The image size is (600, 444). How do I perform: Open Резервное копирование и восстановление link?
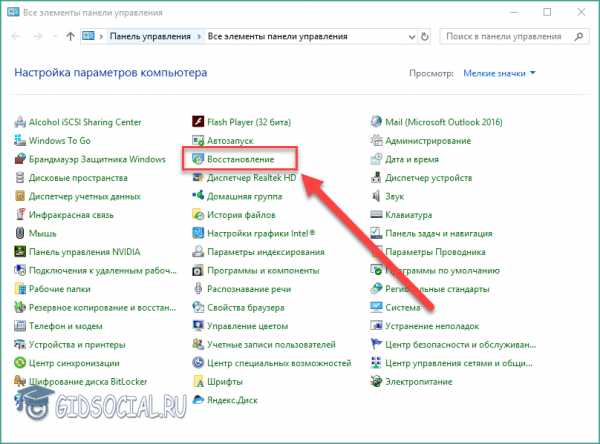click(103, 308)
